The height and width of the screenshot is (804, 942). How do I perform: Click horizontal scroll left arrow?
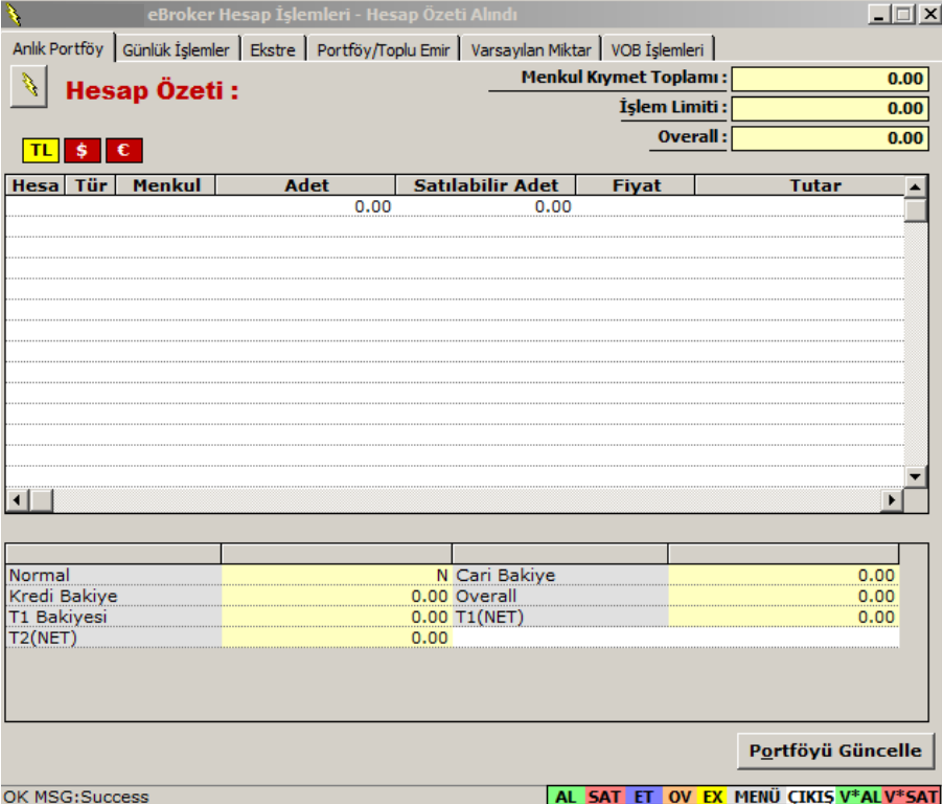(x=17, y=500)
